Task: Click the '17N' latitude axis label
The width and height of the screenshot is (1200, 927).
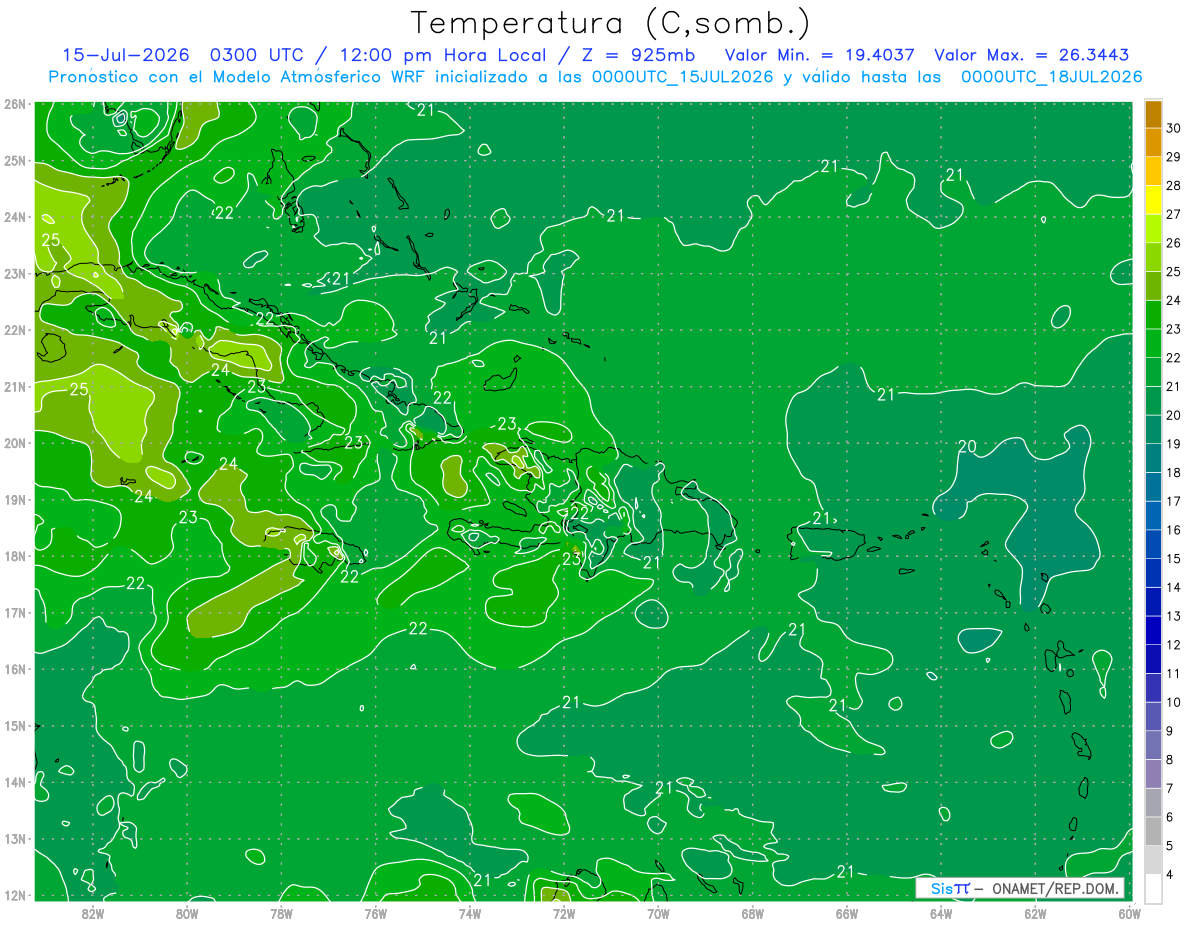Action: point(14,612)
